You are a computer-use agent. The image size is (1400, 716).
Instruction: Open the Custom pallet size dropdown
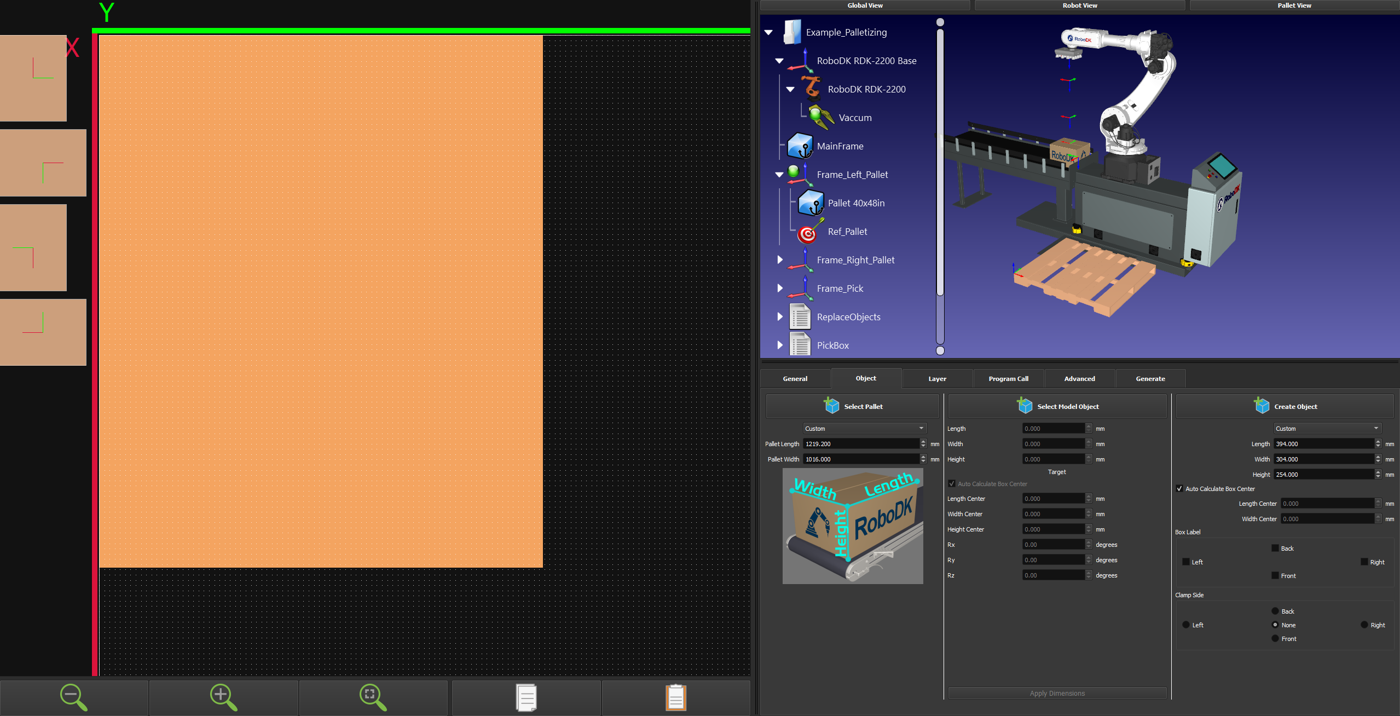click(864, 429)
